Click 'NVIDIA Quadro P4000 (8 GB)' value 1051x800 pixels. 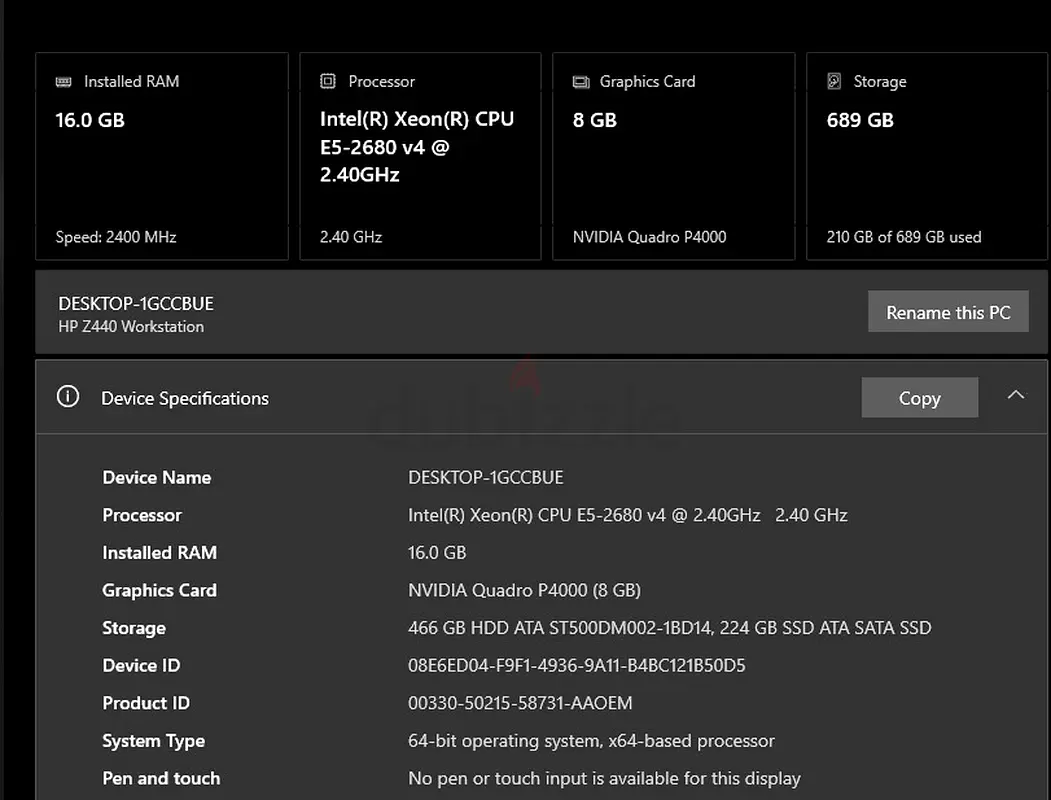(x=524, y=590)
